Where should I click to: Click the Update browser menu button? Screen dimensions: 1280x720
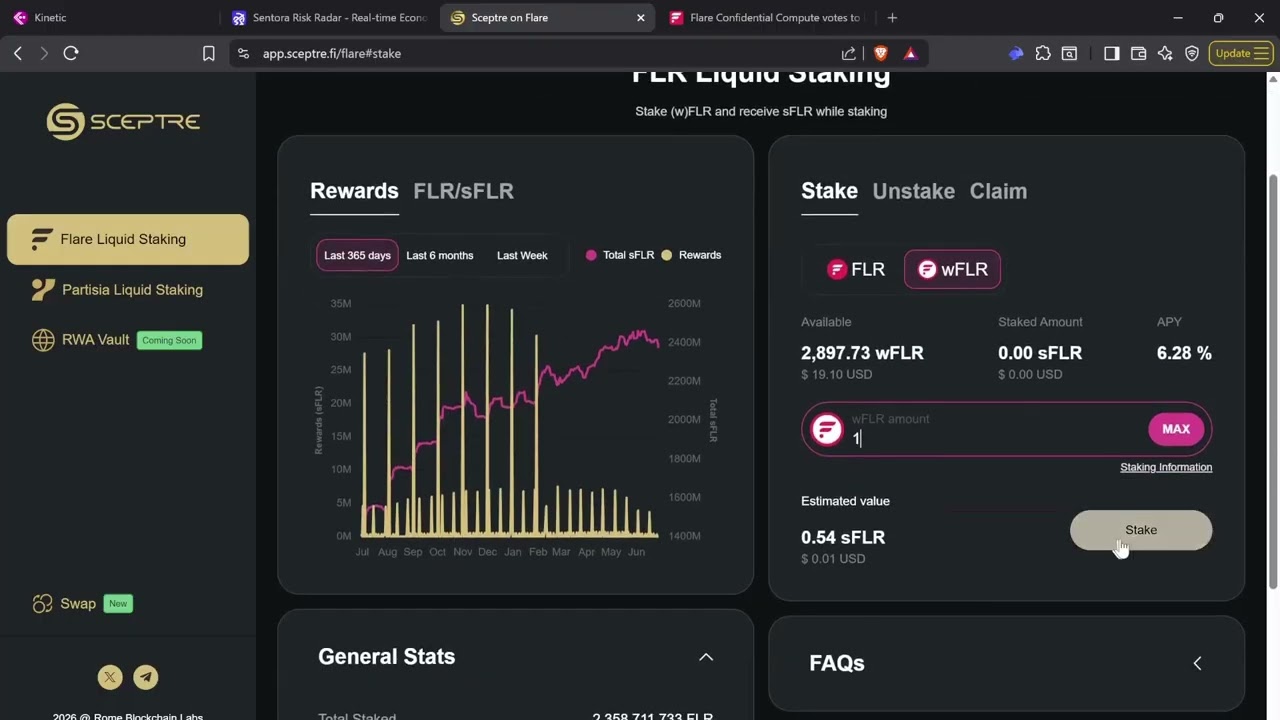click(x=1241, y=53)
